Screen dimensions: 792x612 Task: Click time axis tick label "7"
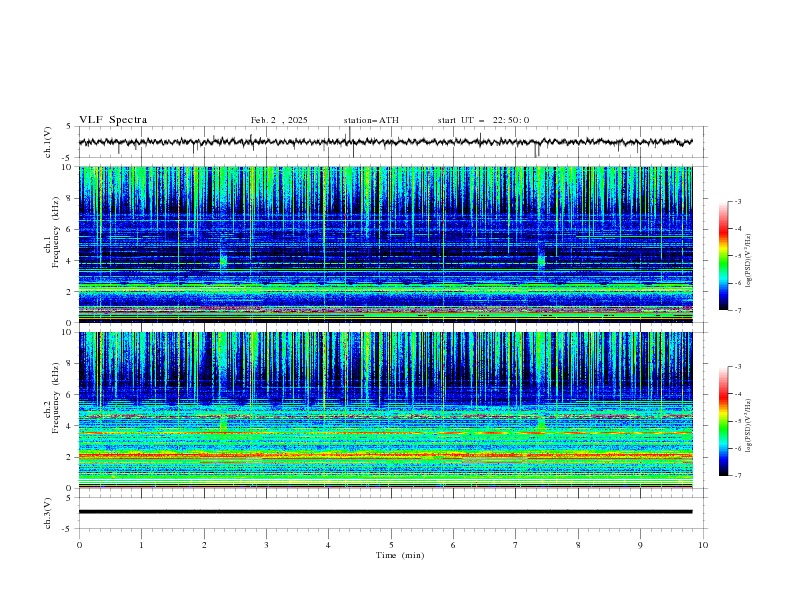516,545
